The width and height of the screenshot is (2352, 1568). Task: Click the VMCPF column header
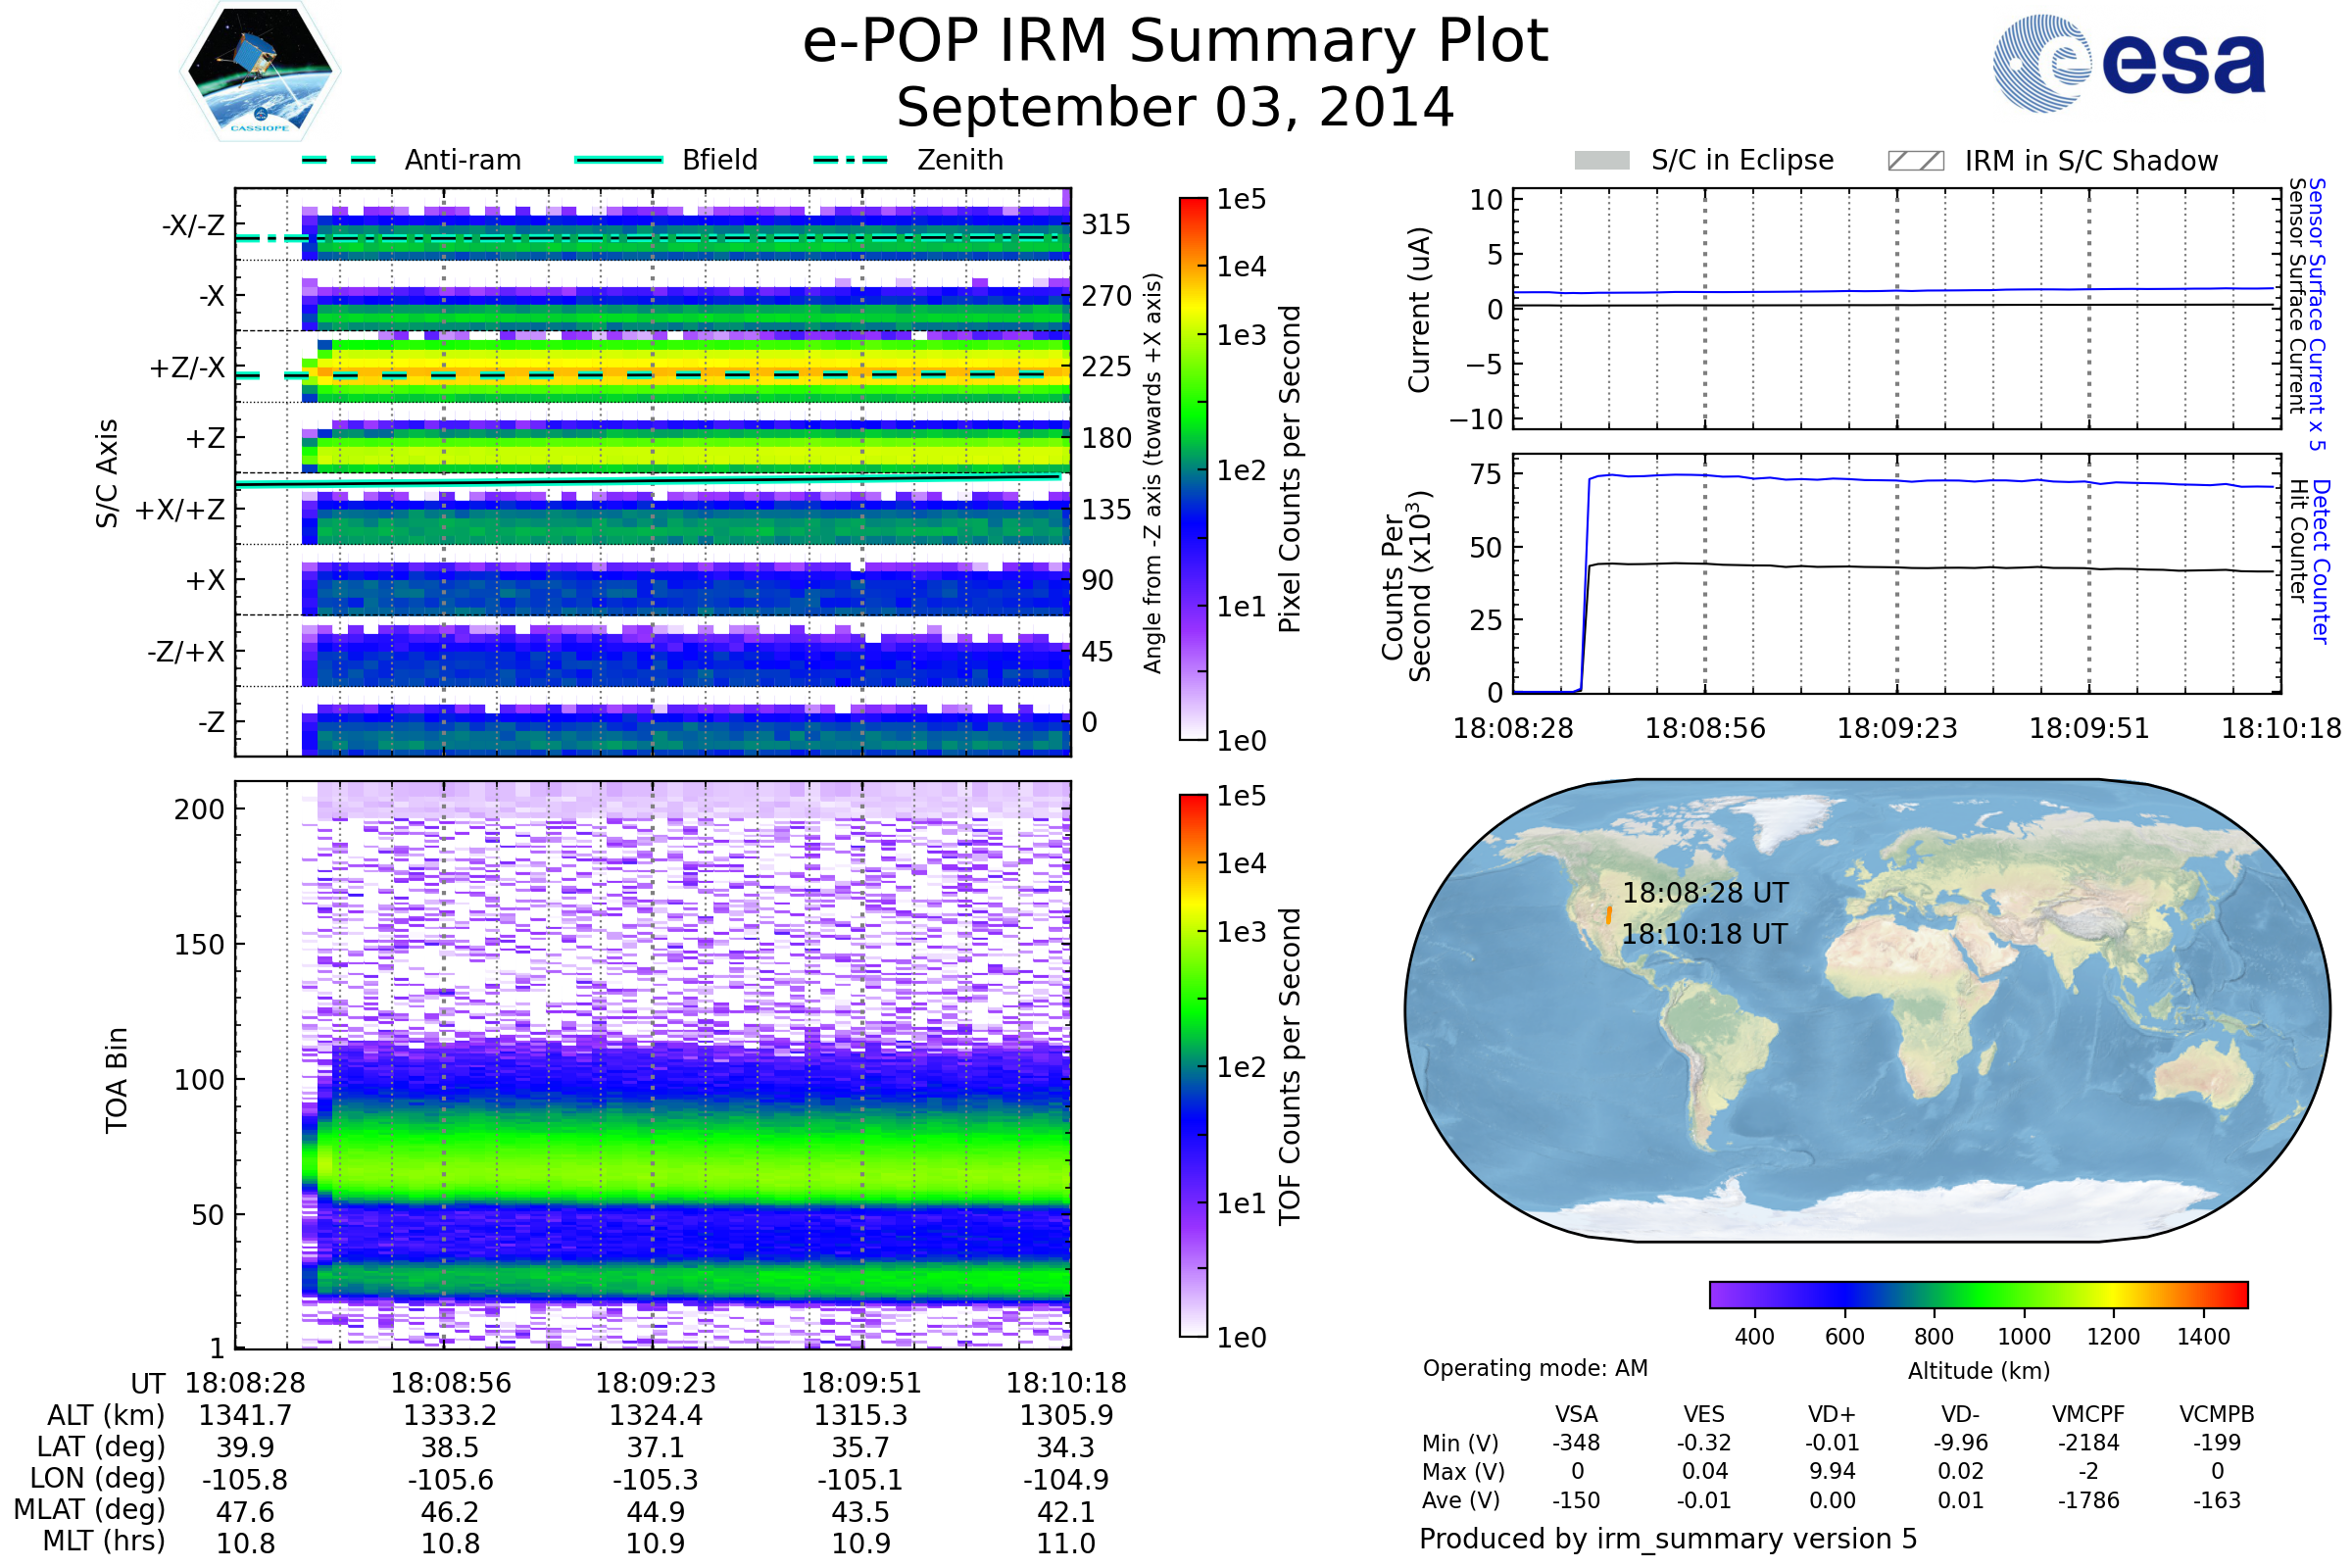click(x=2088, y=1414)
